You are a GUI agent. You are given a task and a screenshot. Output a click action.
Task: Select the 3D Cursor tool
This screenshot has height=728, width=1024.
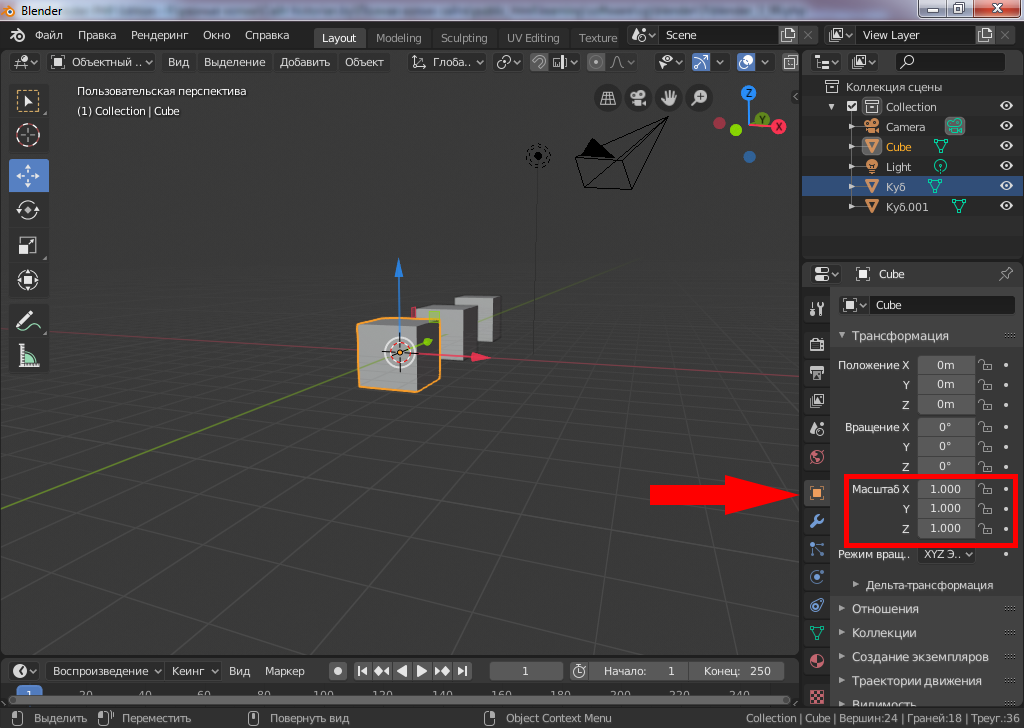[x=28, y=135]
